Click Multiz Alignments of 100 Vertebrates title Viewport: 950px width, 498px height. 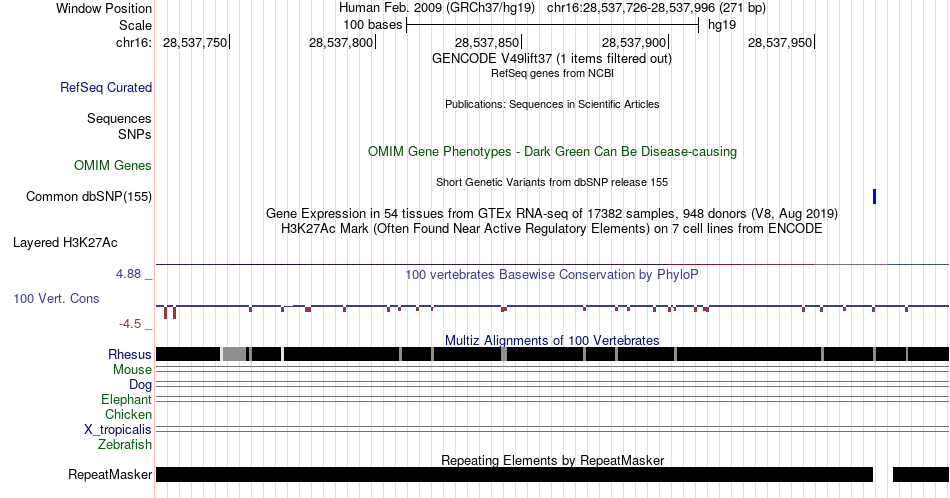point(552,340)
